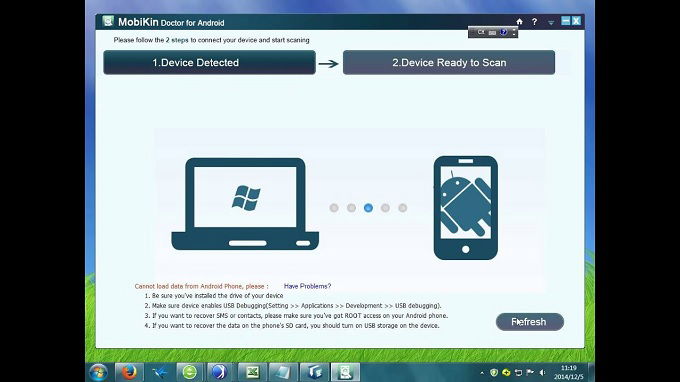680x382 pixels.
Task: Open the blue circular browser taskbar icon
Action: pos(219,372)
